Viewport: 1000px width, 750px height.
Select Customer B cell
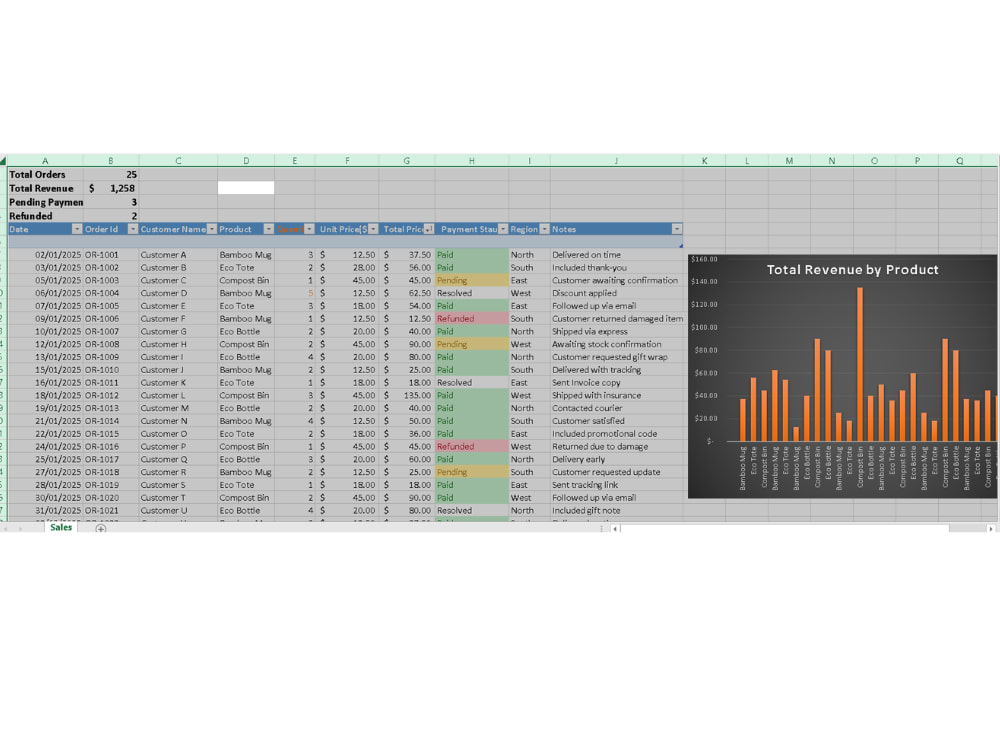tap(178, 267)
